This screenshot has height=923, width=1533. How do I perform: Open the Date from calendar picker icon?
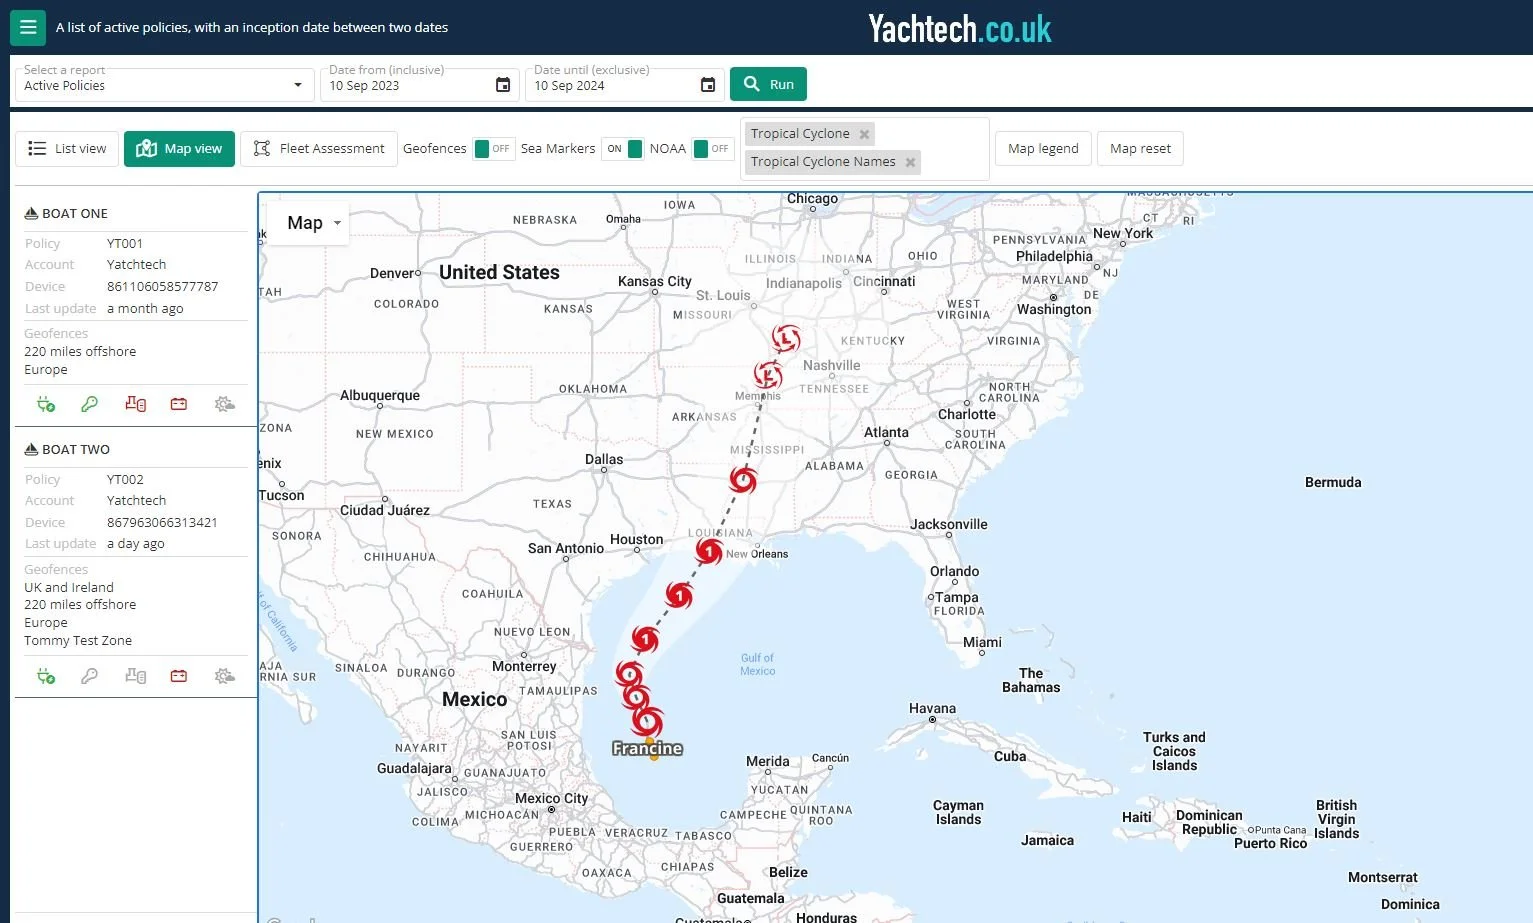[503, 85]
